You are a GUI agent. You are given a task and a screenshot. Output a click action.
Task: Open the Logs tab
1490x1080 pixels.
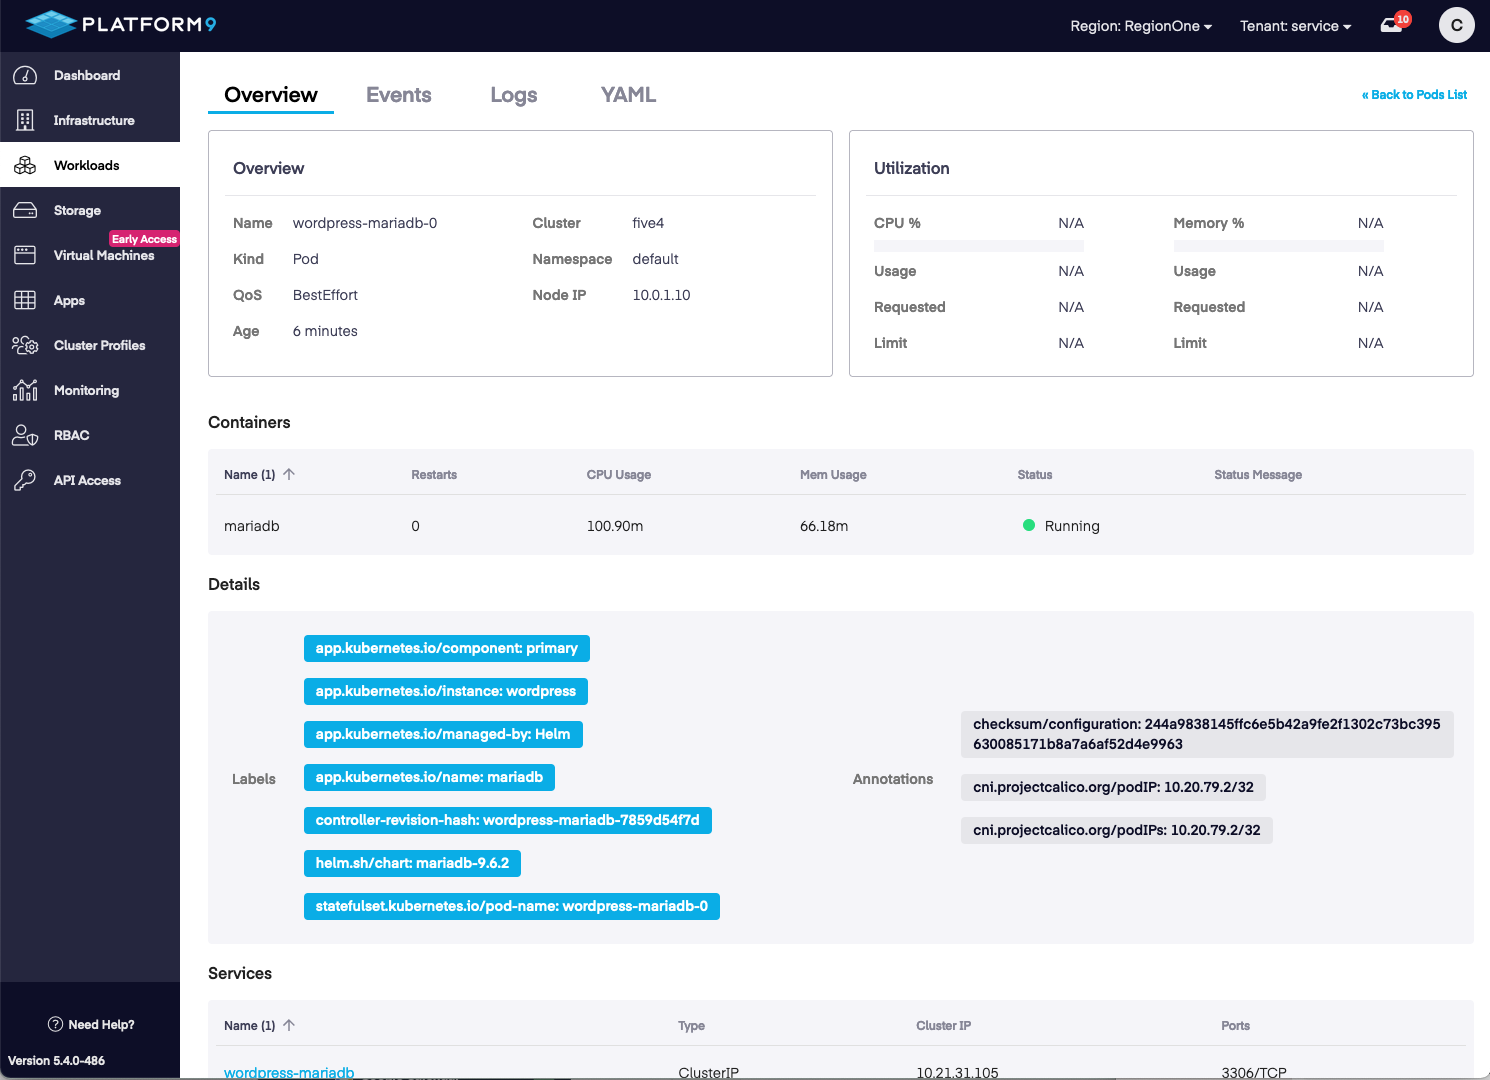click(513, 95)
